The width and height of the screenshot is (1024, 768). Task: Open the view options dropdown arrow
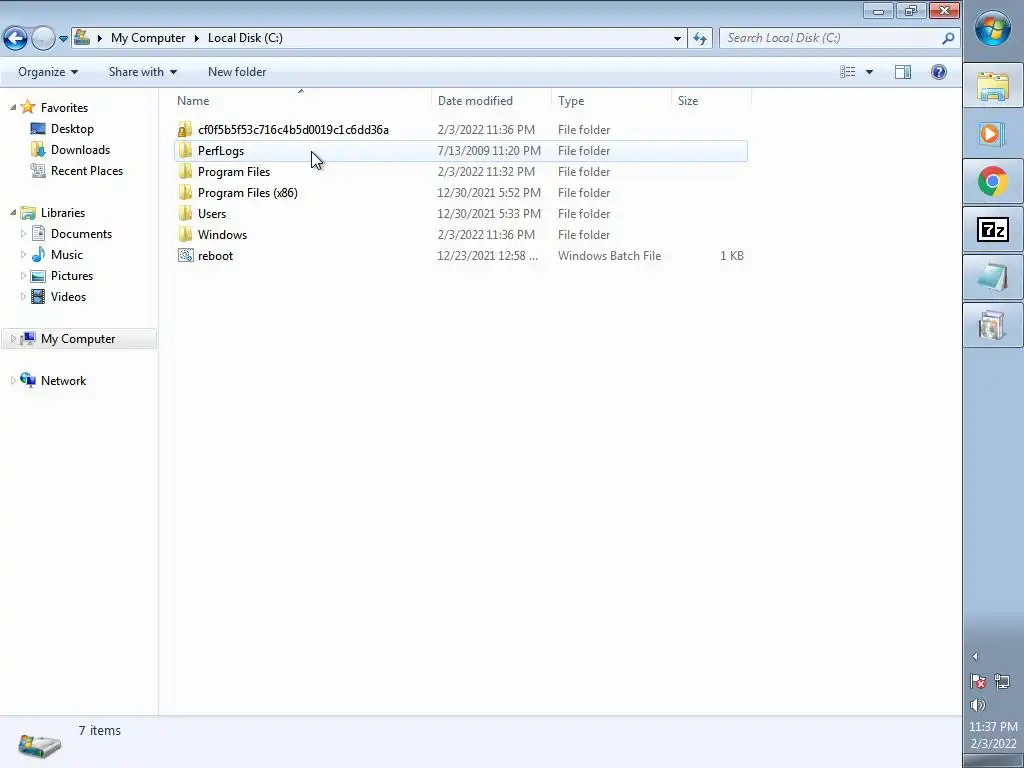click(x=869, y=72)
